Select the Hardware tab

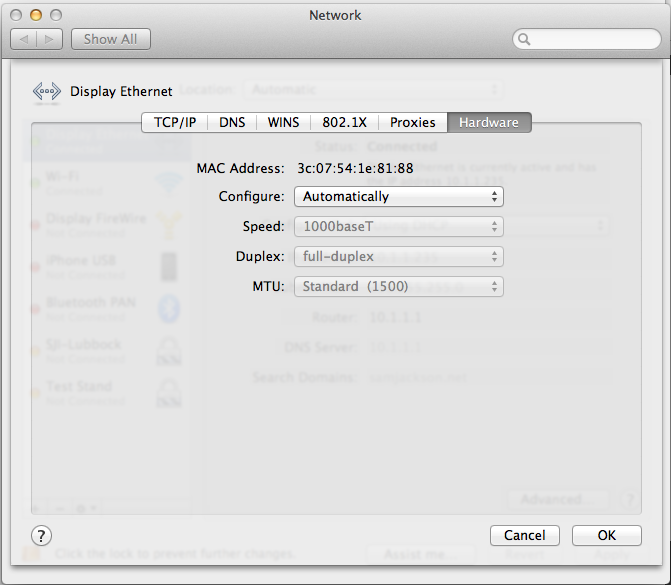tap(489, 122)
